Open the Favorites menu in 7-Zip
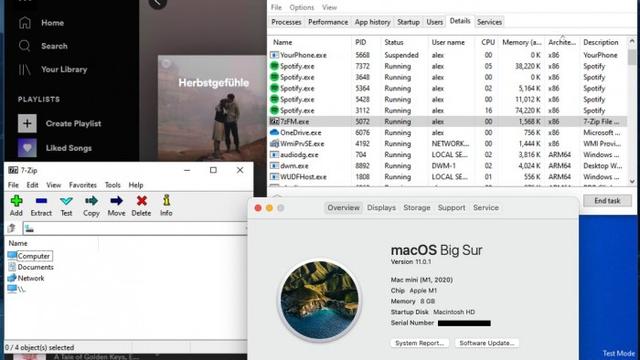This screenshot has height=360, width=640. point(83,185)
